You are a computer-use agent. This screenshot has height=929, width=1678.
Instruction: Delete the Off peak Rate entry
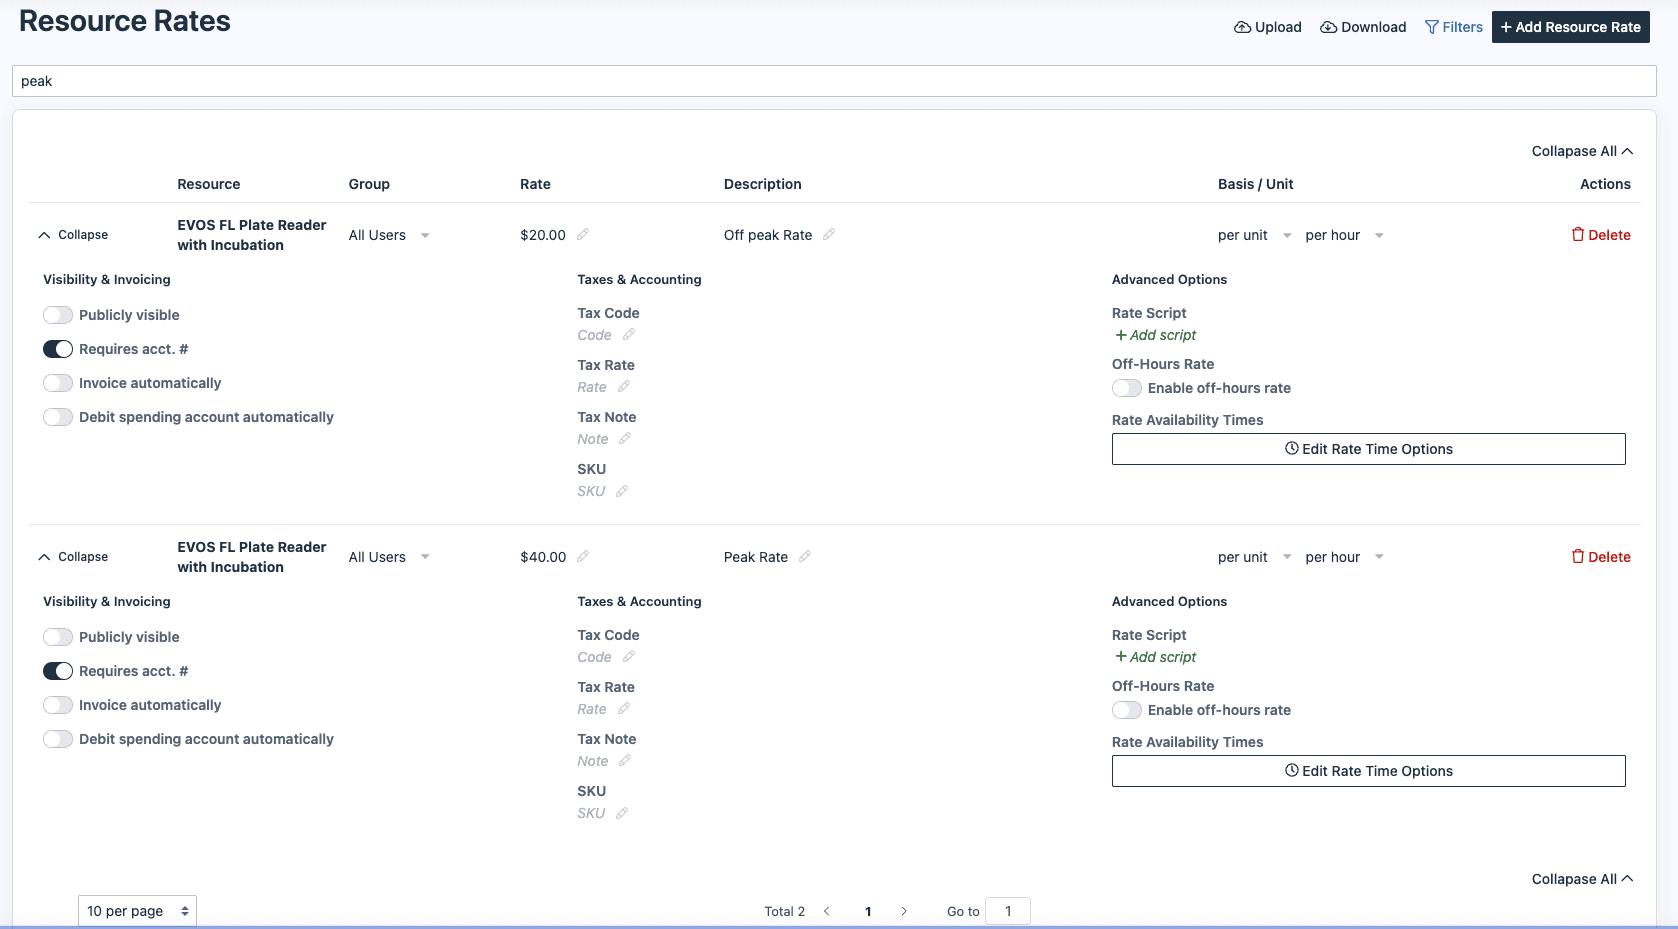coord(1601,235)
